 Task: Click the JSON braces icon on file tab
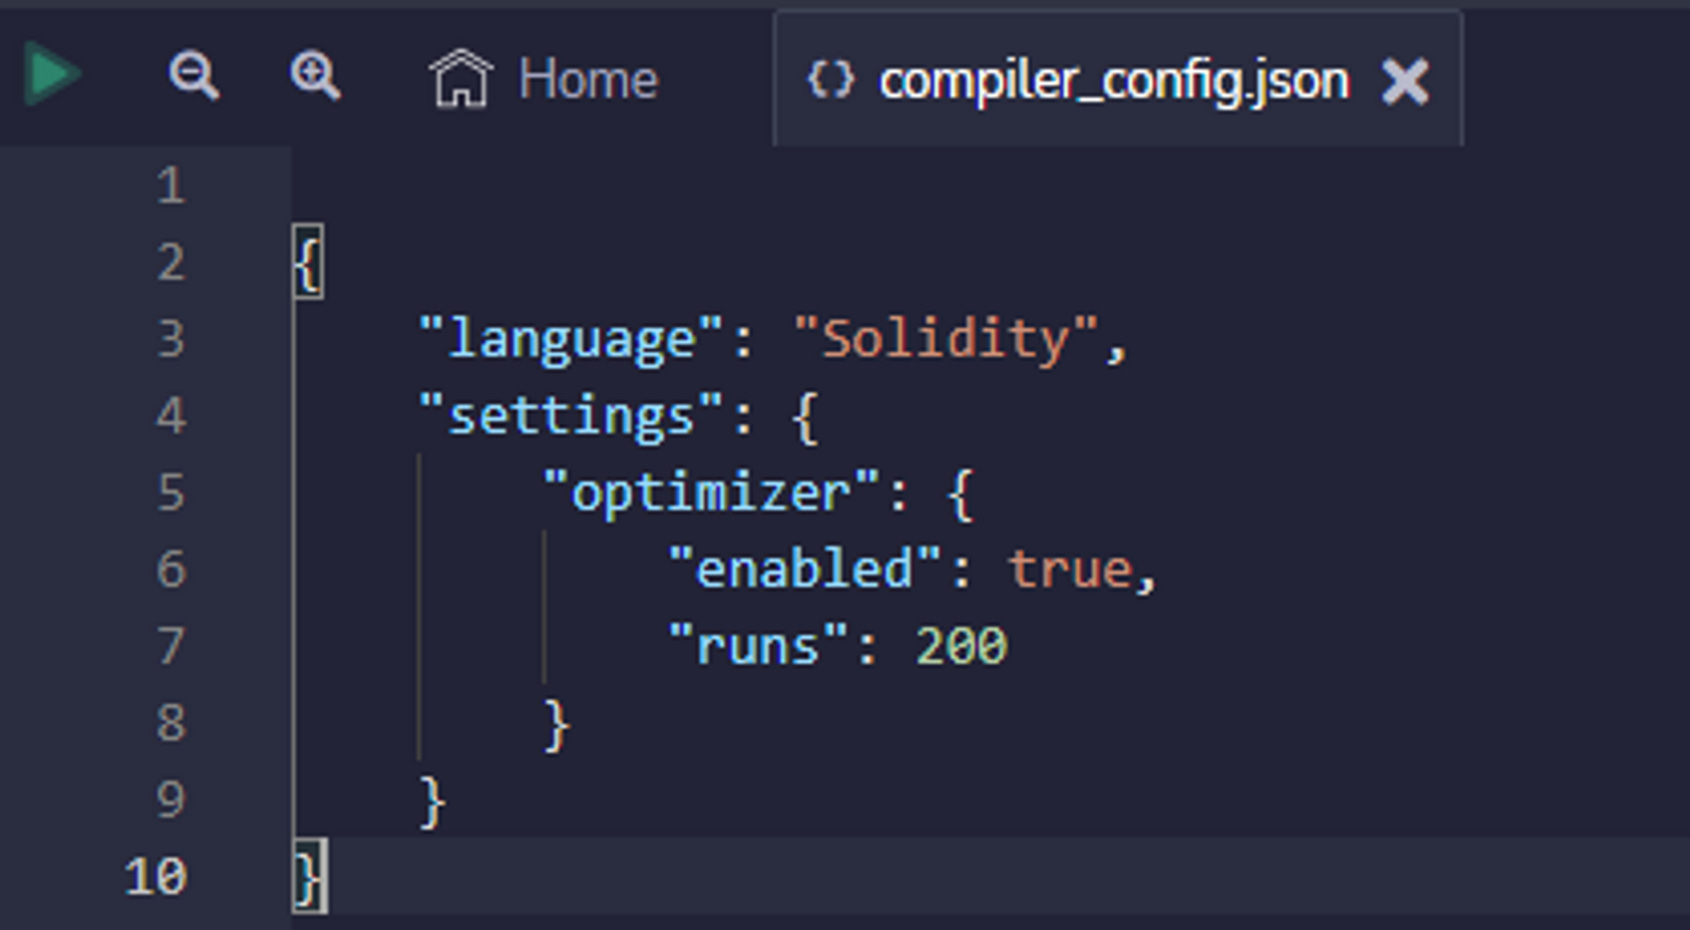coord(831,80)
